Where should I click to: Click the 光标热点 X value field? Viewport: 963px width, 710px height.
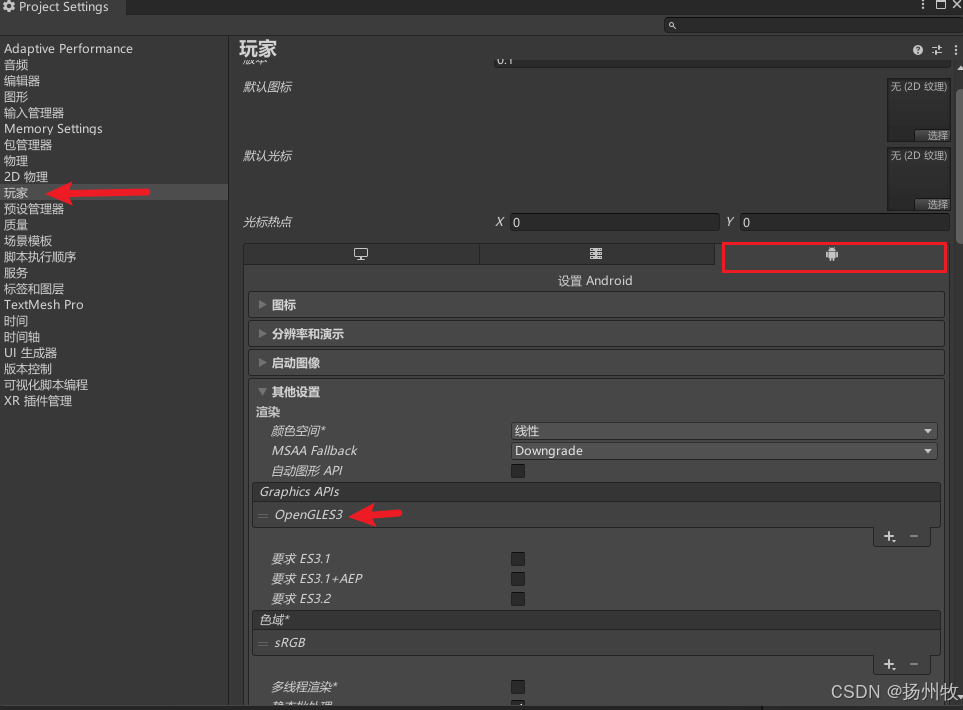[614, 222]
